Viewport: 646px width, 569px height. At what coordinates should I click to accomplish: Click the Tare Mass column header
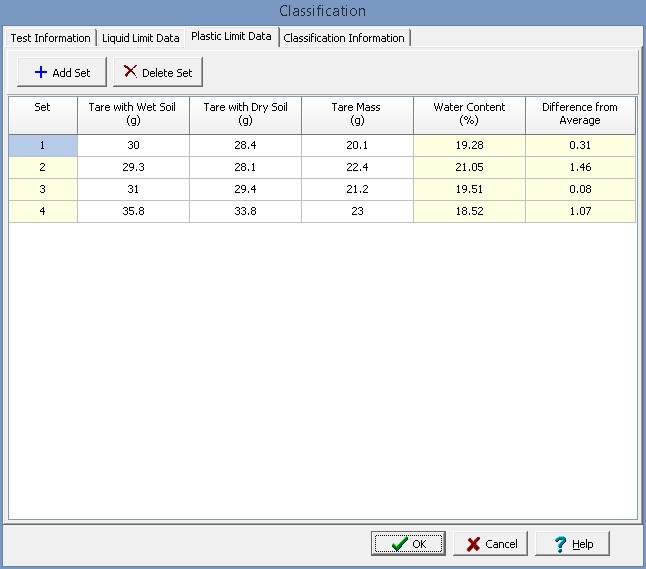click(x=357, y=114)
